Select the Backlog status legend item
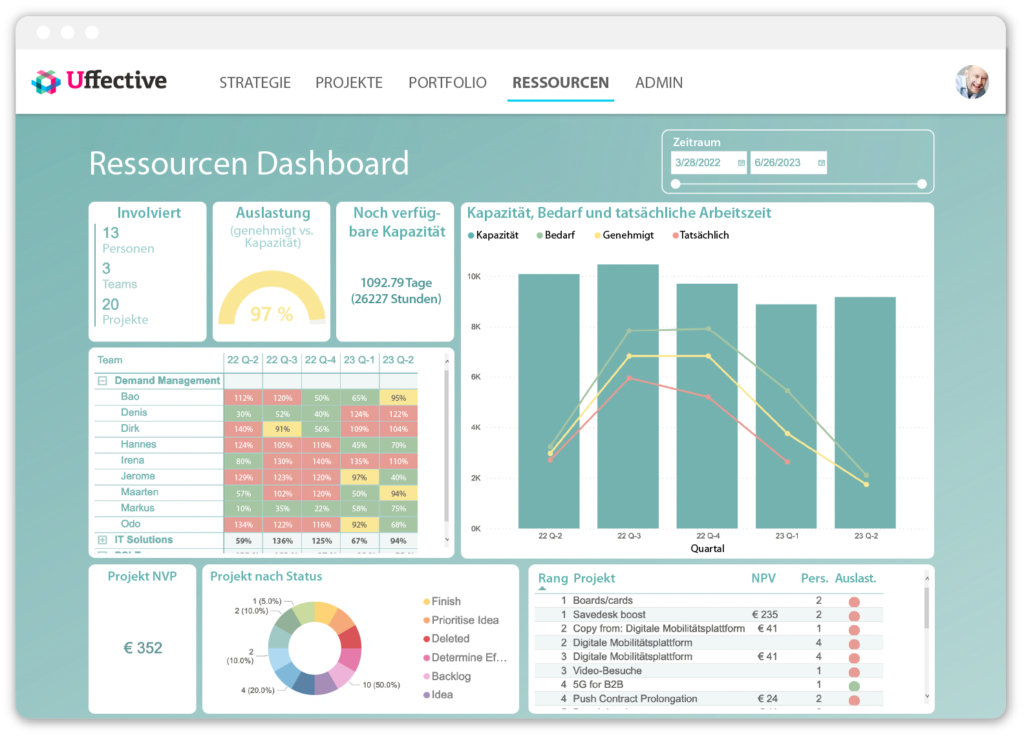 click(x=447, y=676)
